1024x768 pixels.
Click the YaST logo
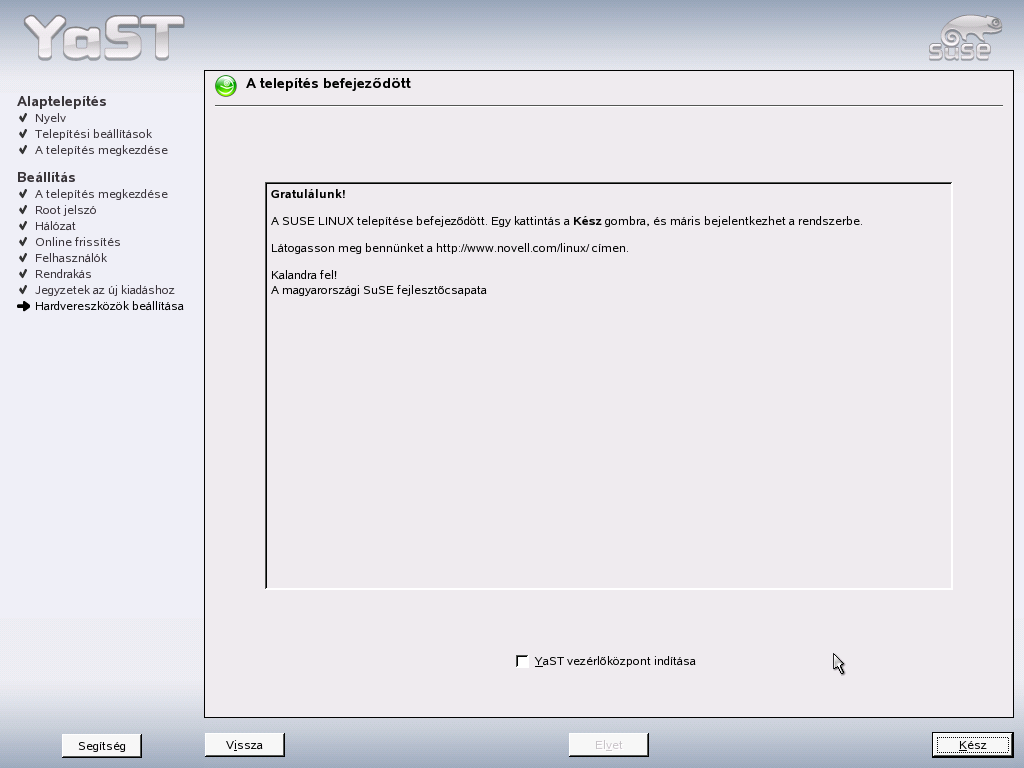[104, 38]
